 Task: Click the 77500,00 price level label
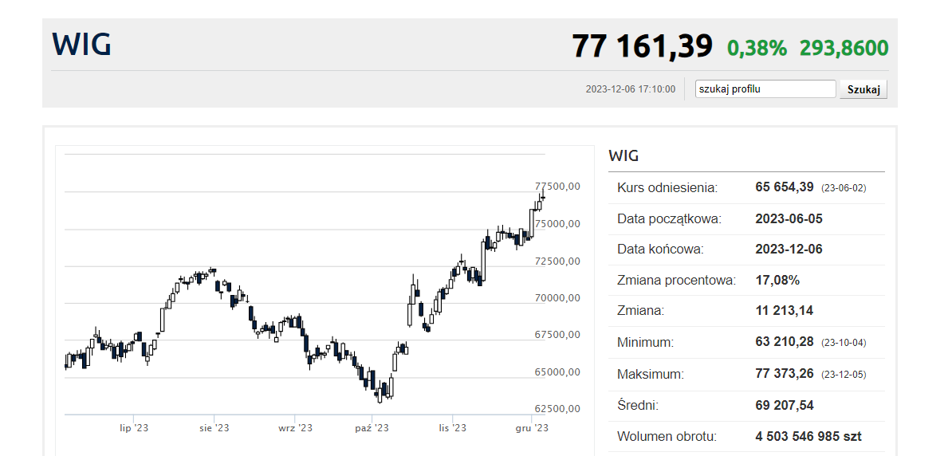(557, 186)
